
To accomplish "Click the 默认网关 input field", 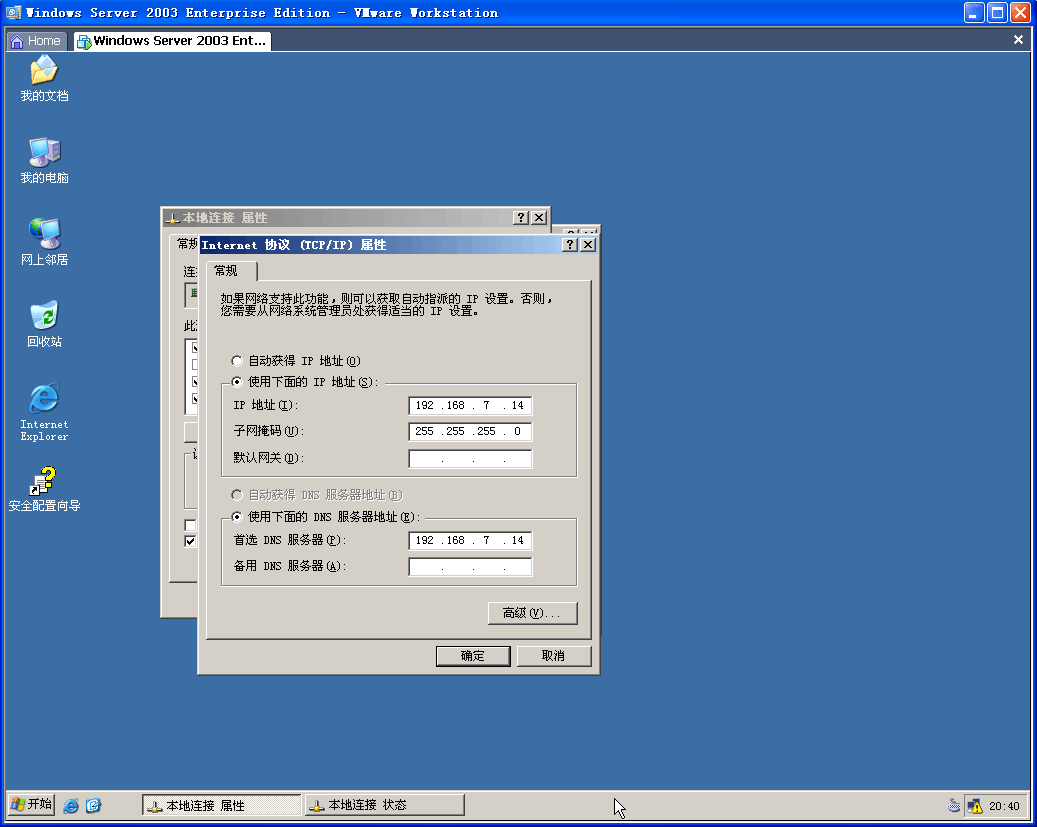I will (x=470, y=459).
